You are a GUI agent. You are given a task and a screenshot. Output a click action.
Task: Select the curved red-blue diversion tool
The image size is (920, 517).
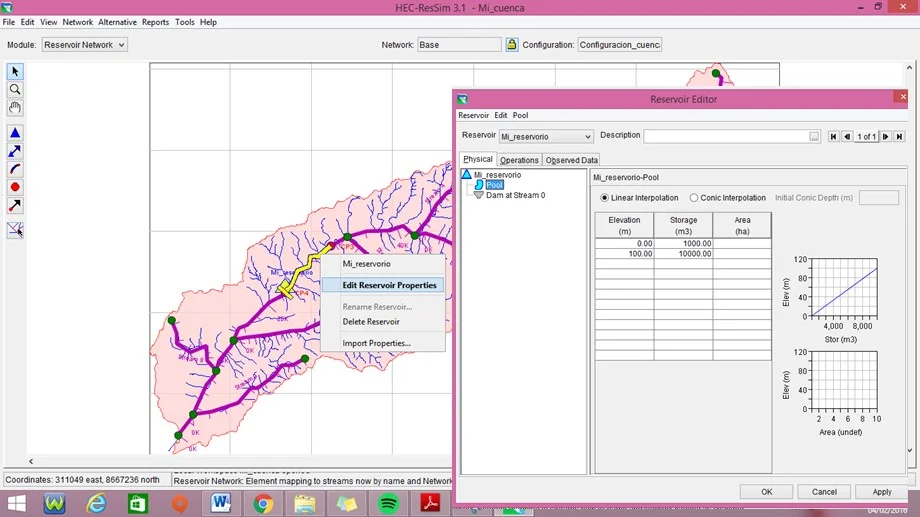[15, 170]
